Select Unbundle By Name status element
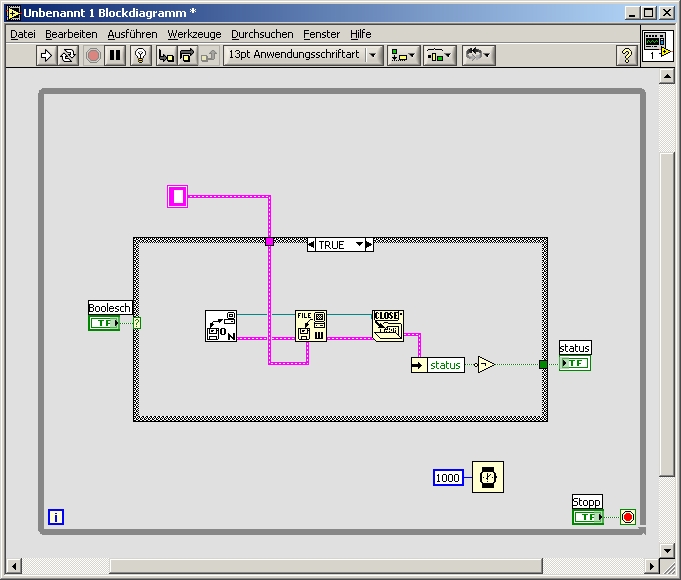Viewport: 681px width, 580px height. pyautogui.click(x=438, y=365)
